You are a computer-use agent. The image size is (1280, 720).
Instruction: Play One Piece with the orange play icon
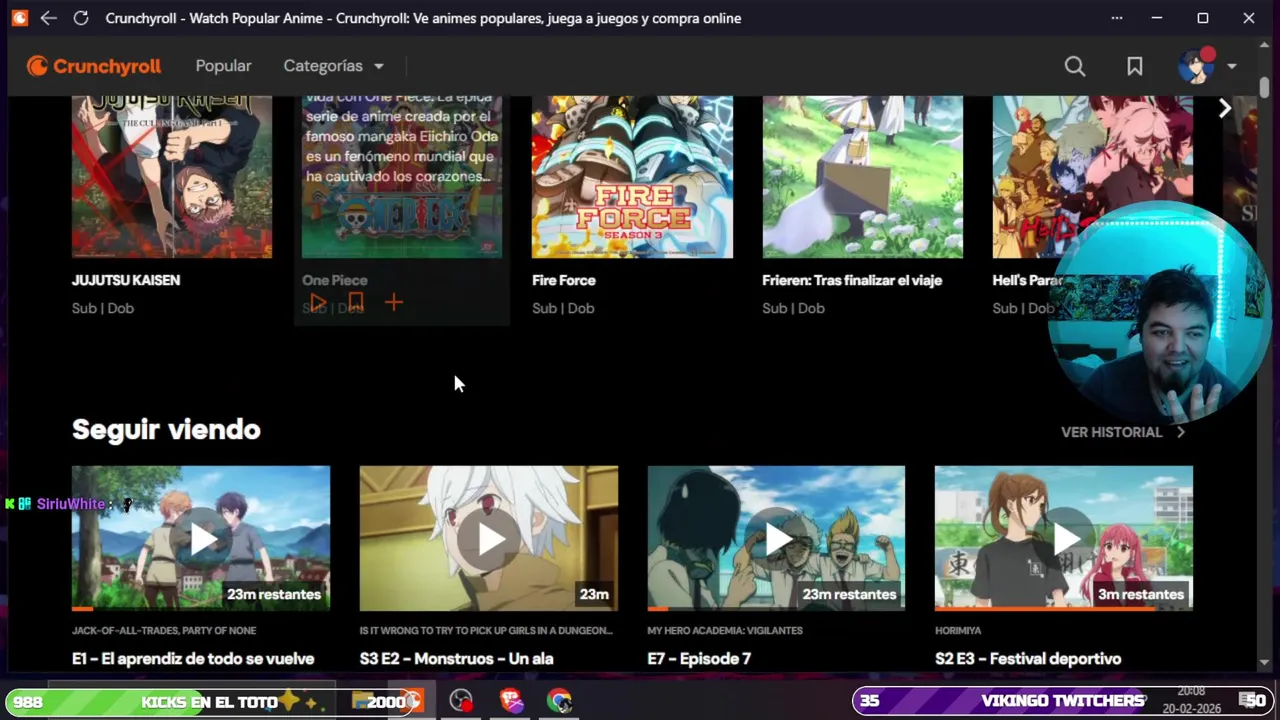click(317, 302)
